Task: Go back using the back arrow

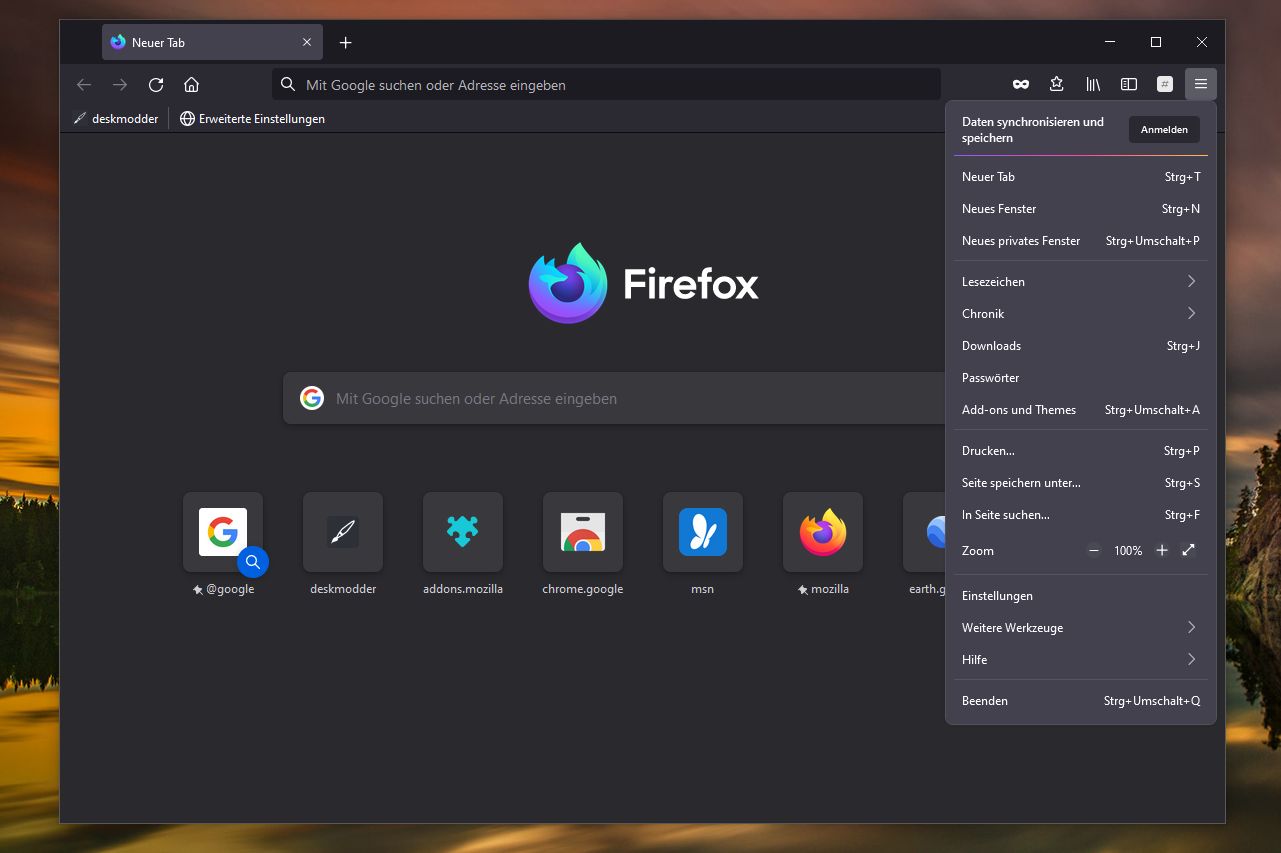Action: pyautogui.click(x=84, y=85)
